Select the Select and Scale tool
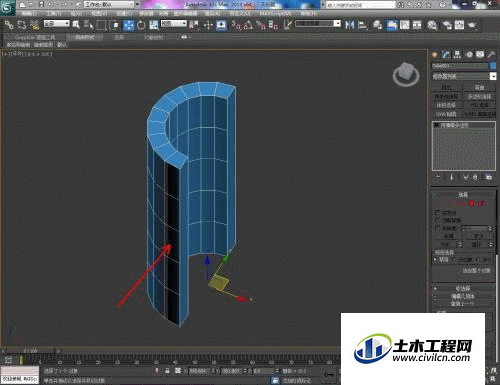Screen dimensions: 500x385 coord(153,25)
